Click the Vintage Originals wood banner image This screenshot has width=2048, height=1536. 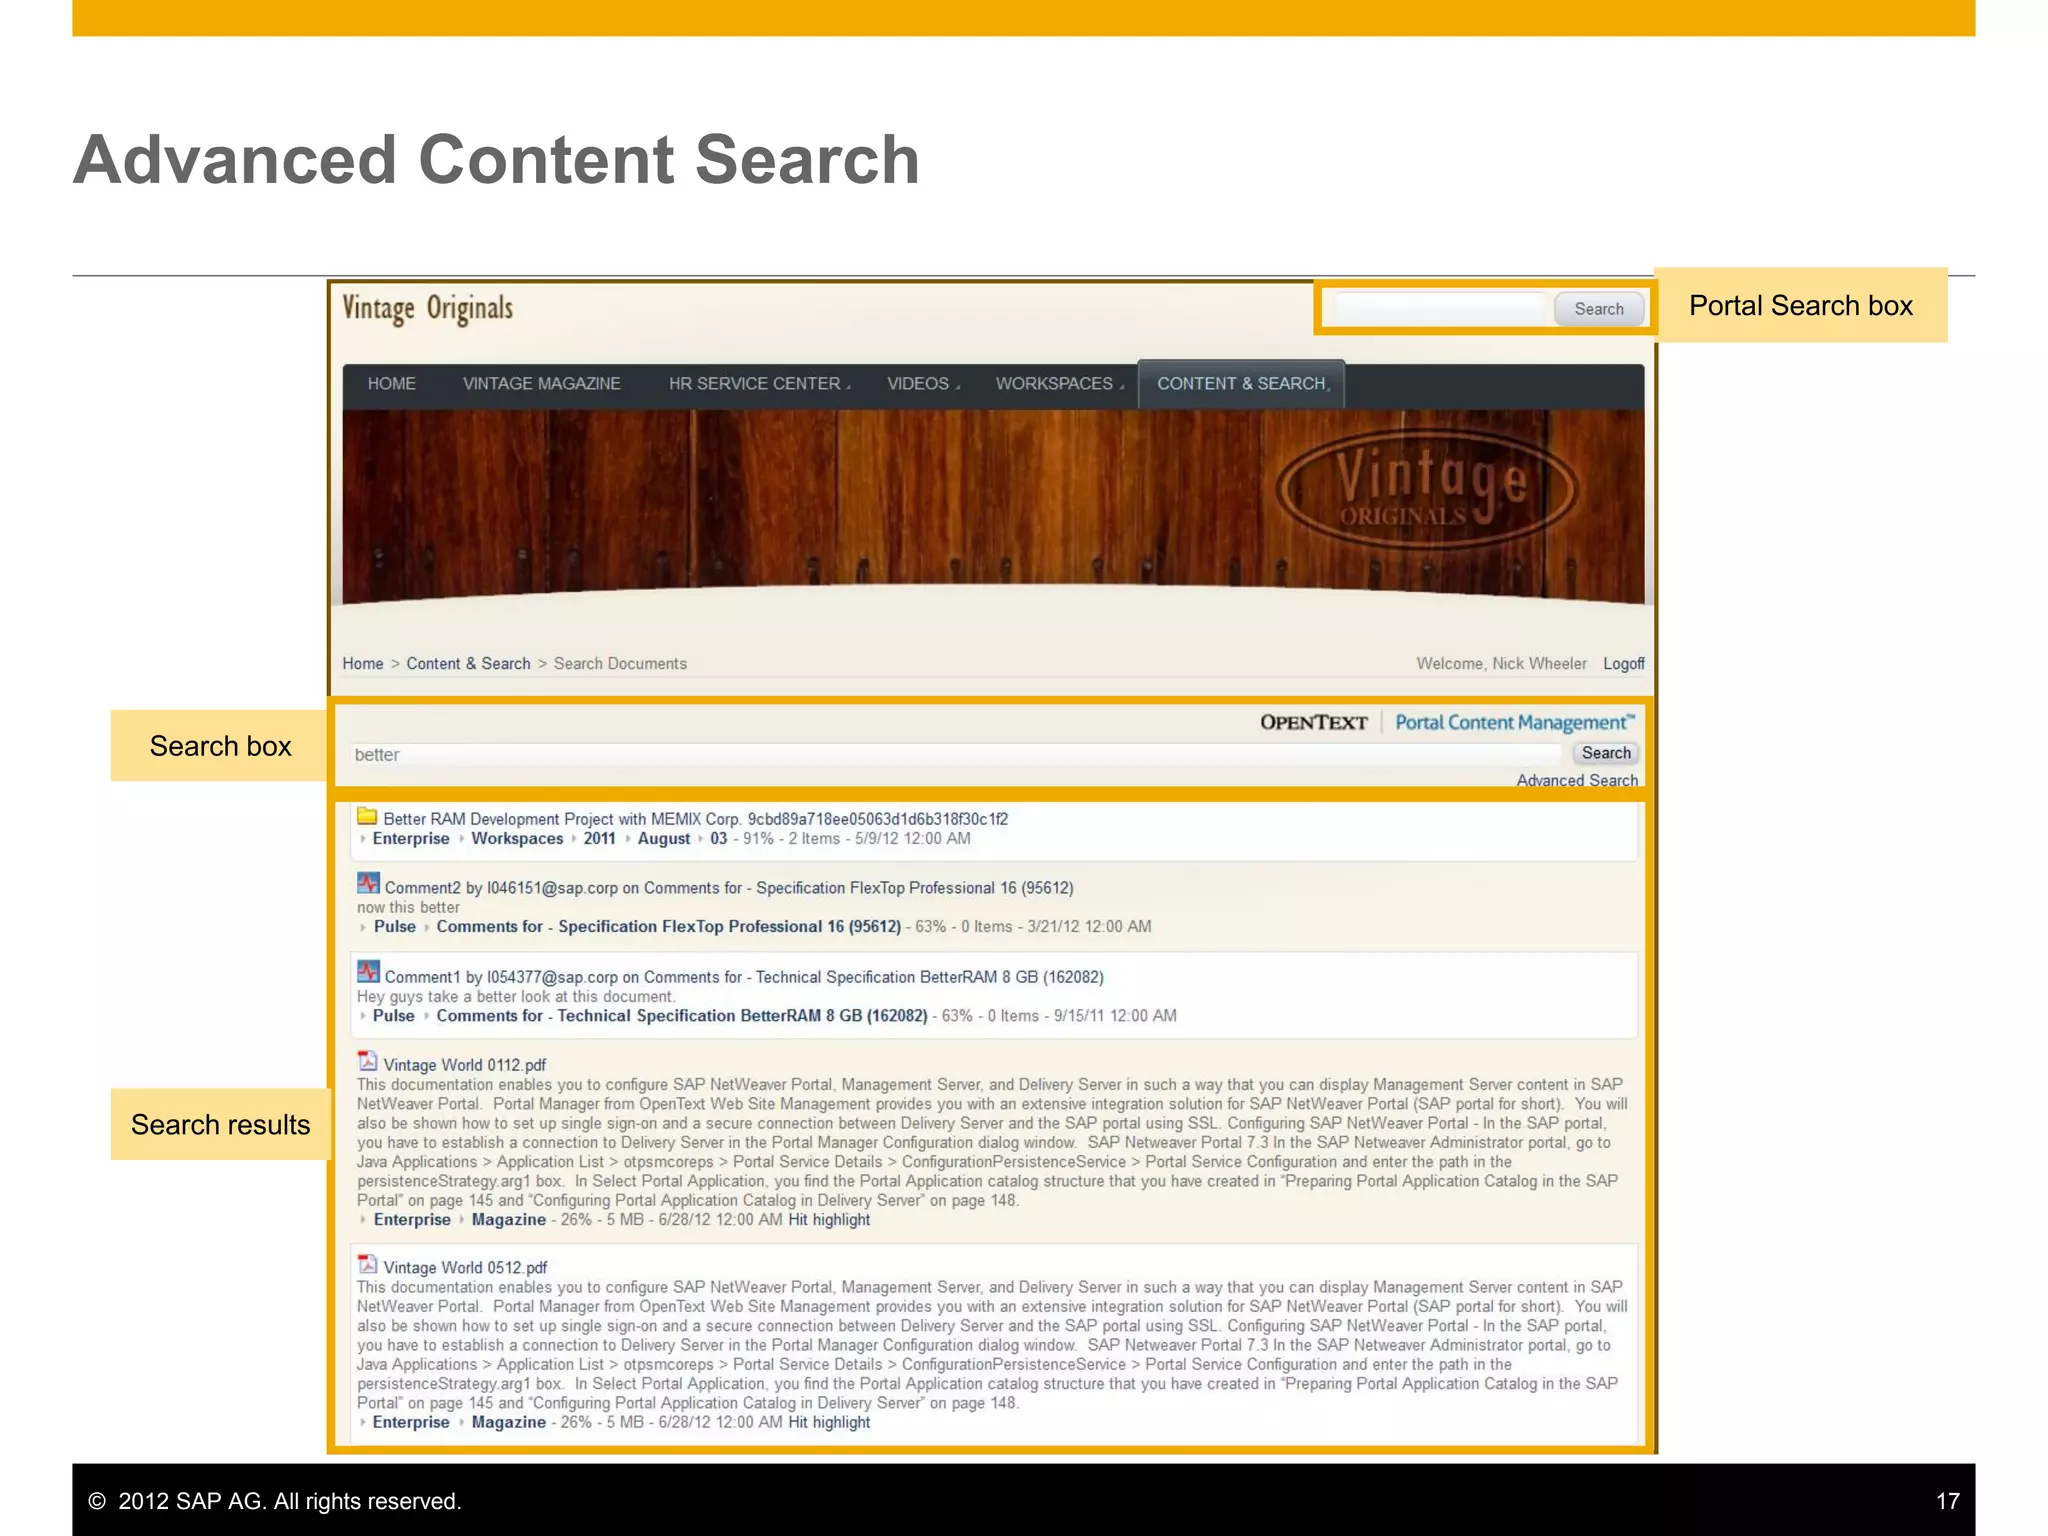click(993, 508)
